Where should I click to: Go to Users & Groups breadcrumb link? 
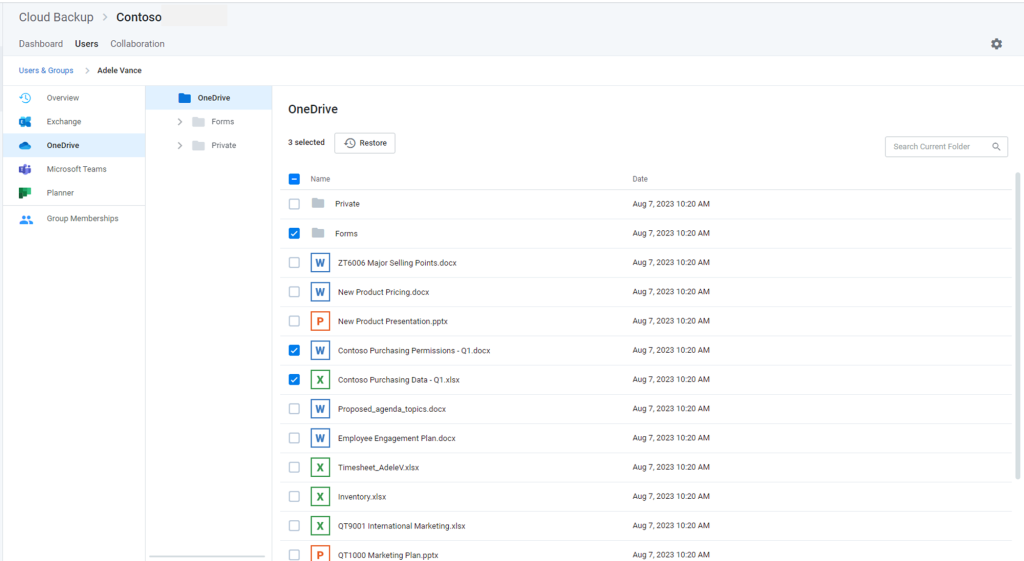pyautogui.click(x=46, y=71)
